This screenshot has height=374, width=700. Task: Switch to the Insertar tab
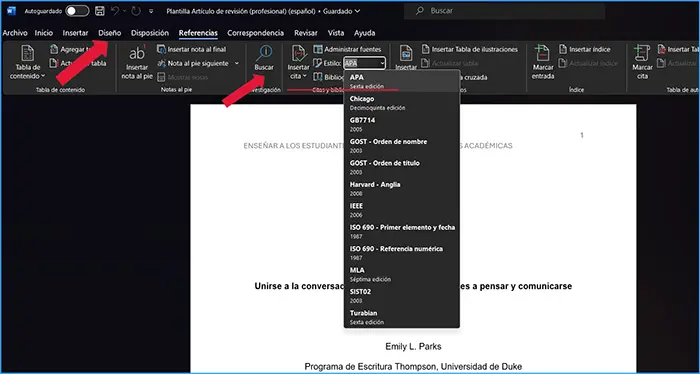[75, 33]
